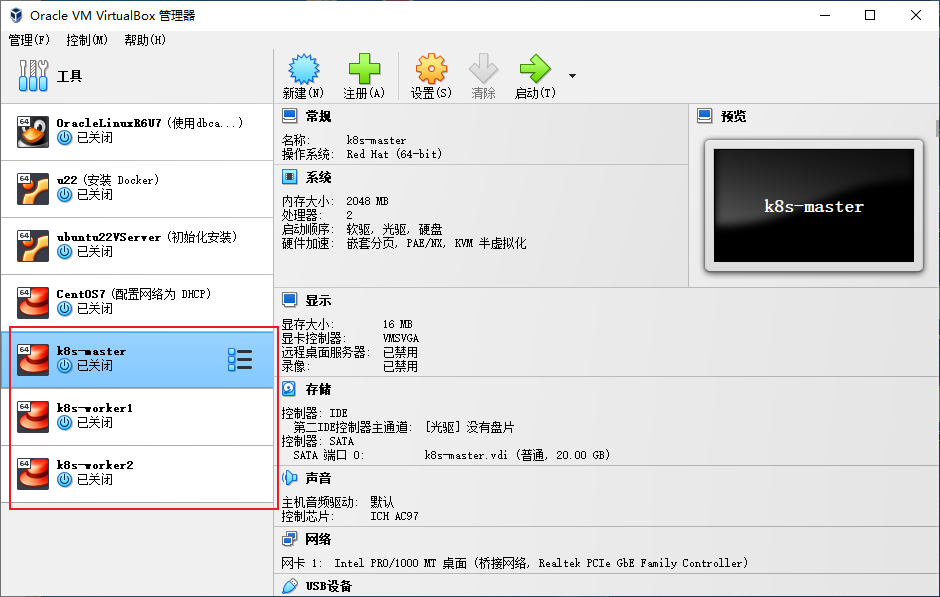Open the 控制(M) menu
The width and height of the screenshot is (940, 597).
tap(87, 40)
